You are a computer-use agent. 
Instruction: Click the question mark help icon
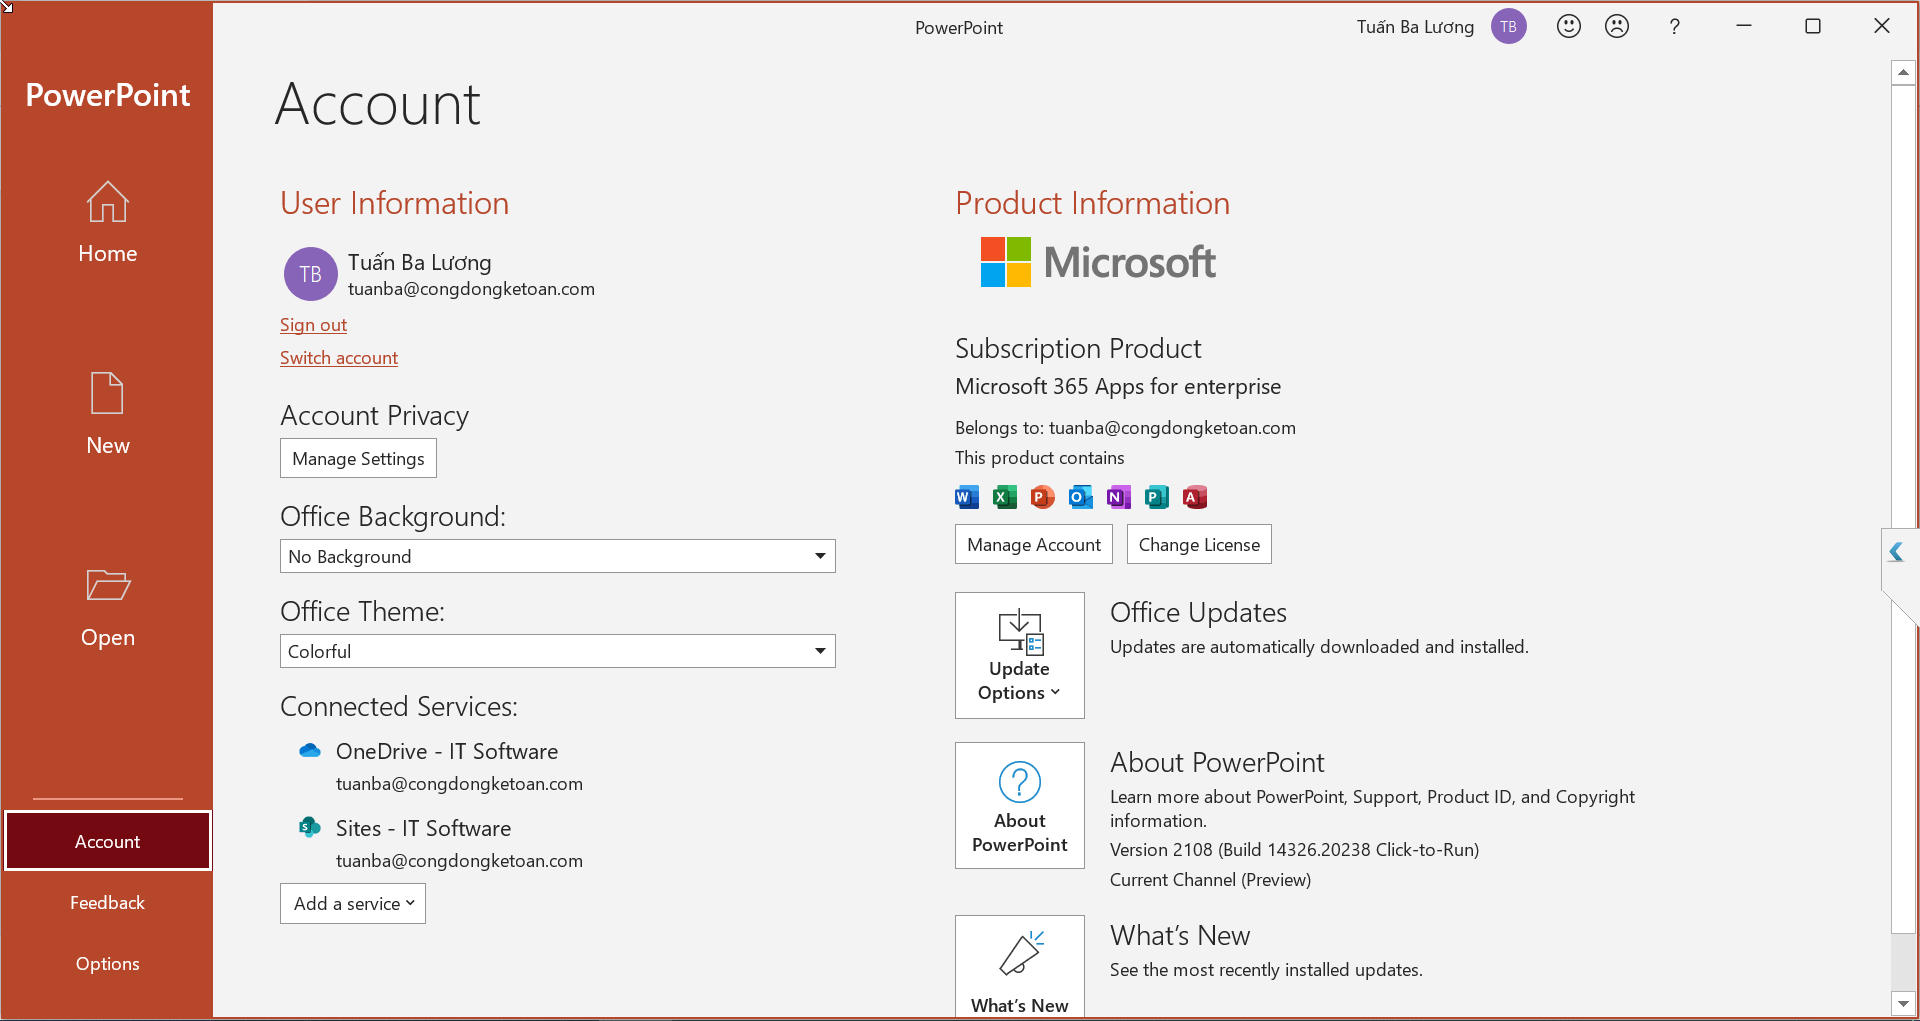point(1675,27)
